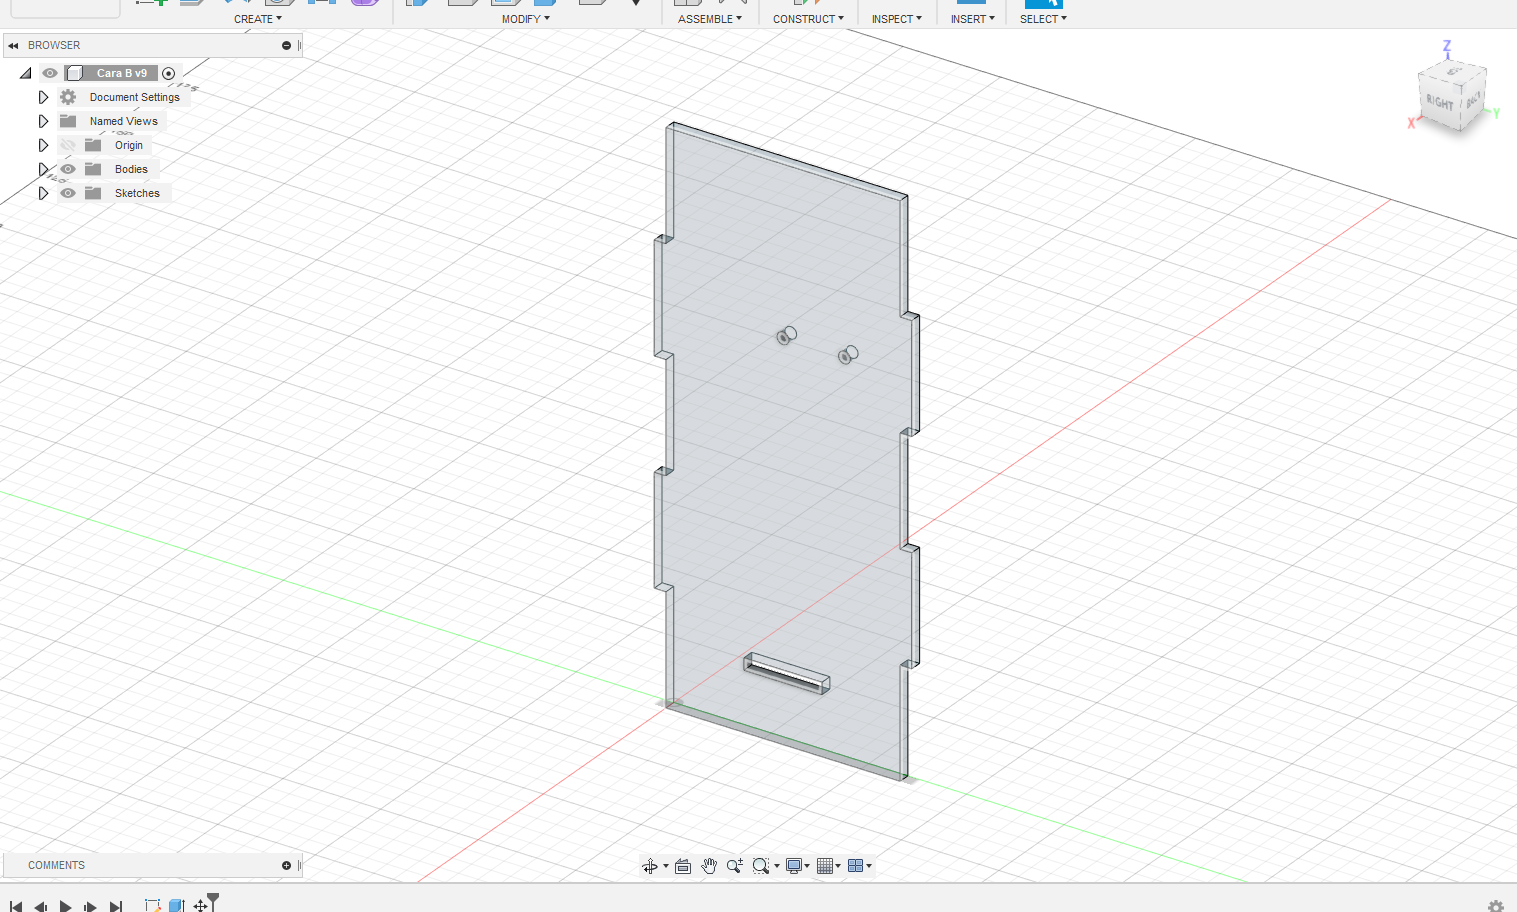The height and width of the screenshot is (912, 1517).
Task: Expand the Origin node
Action: click(x=43, y=145)
